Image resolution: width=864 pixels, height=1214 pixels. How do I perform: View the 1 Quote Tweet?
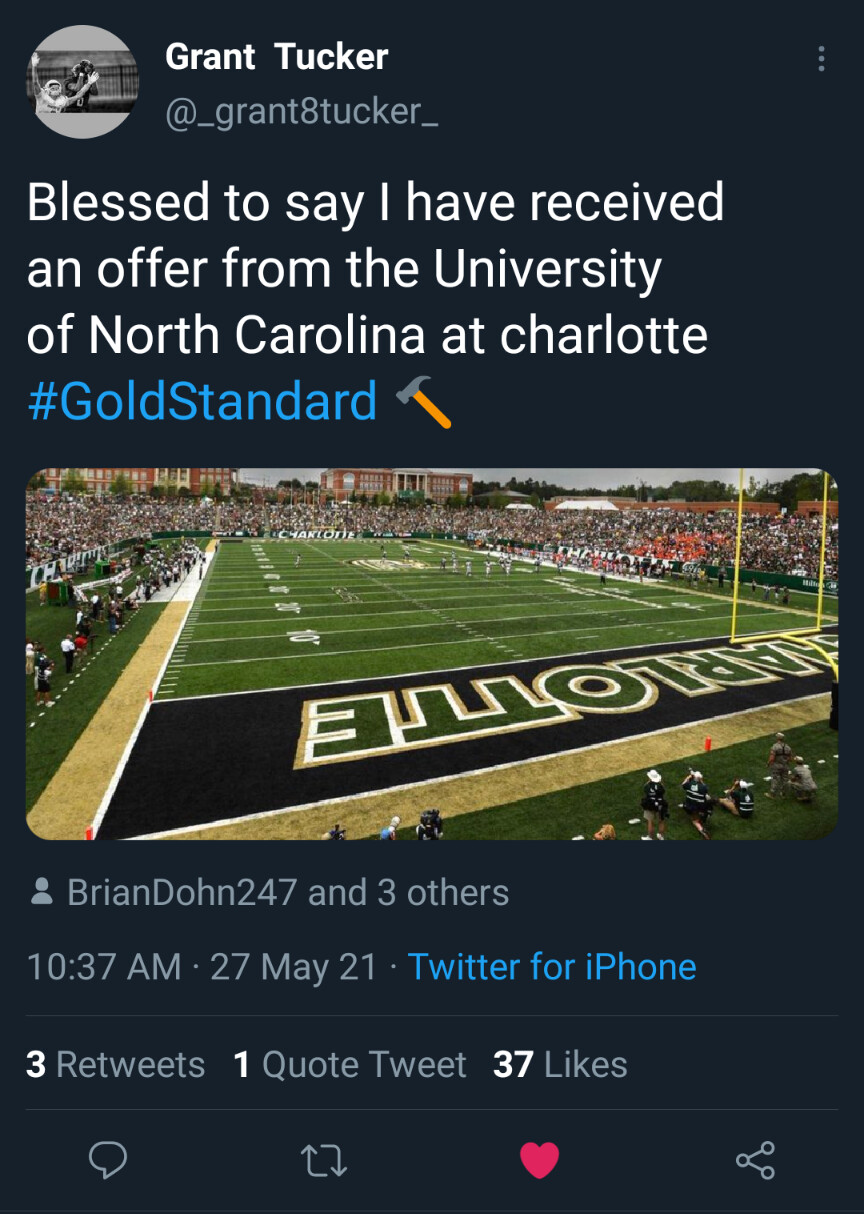click(x=349, y=1064)
